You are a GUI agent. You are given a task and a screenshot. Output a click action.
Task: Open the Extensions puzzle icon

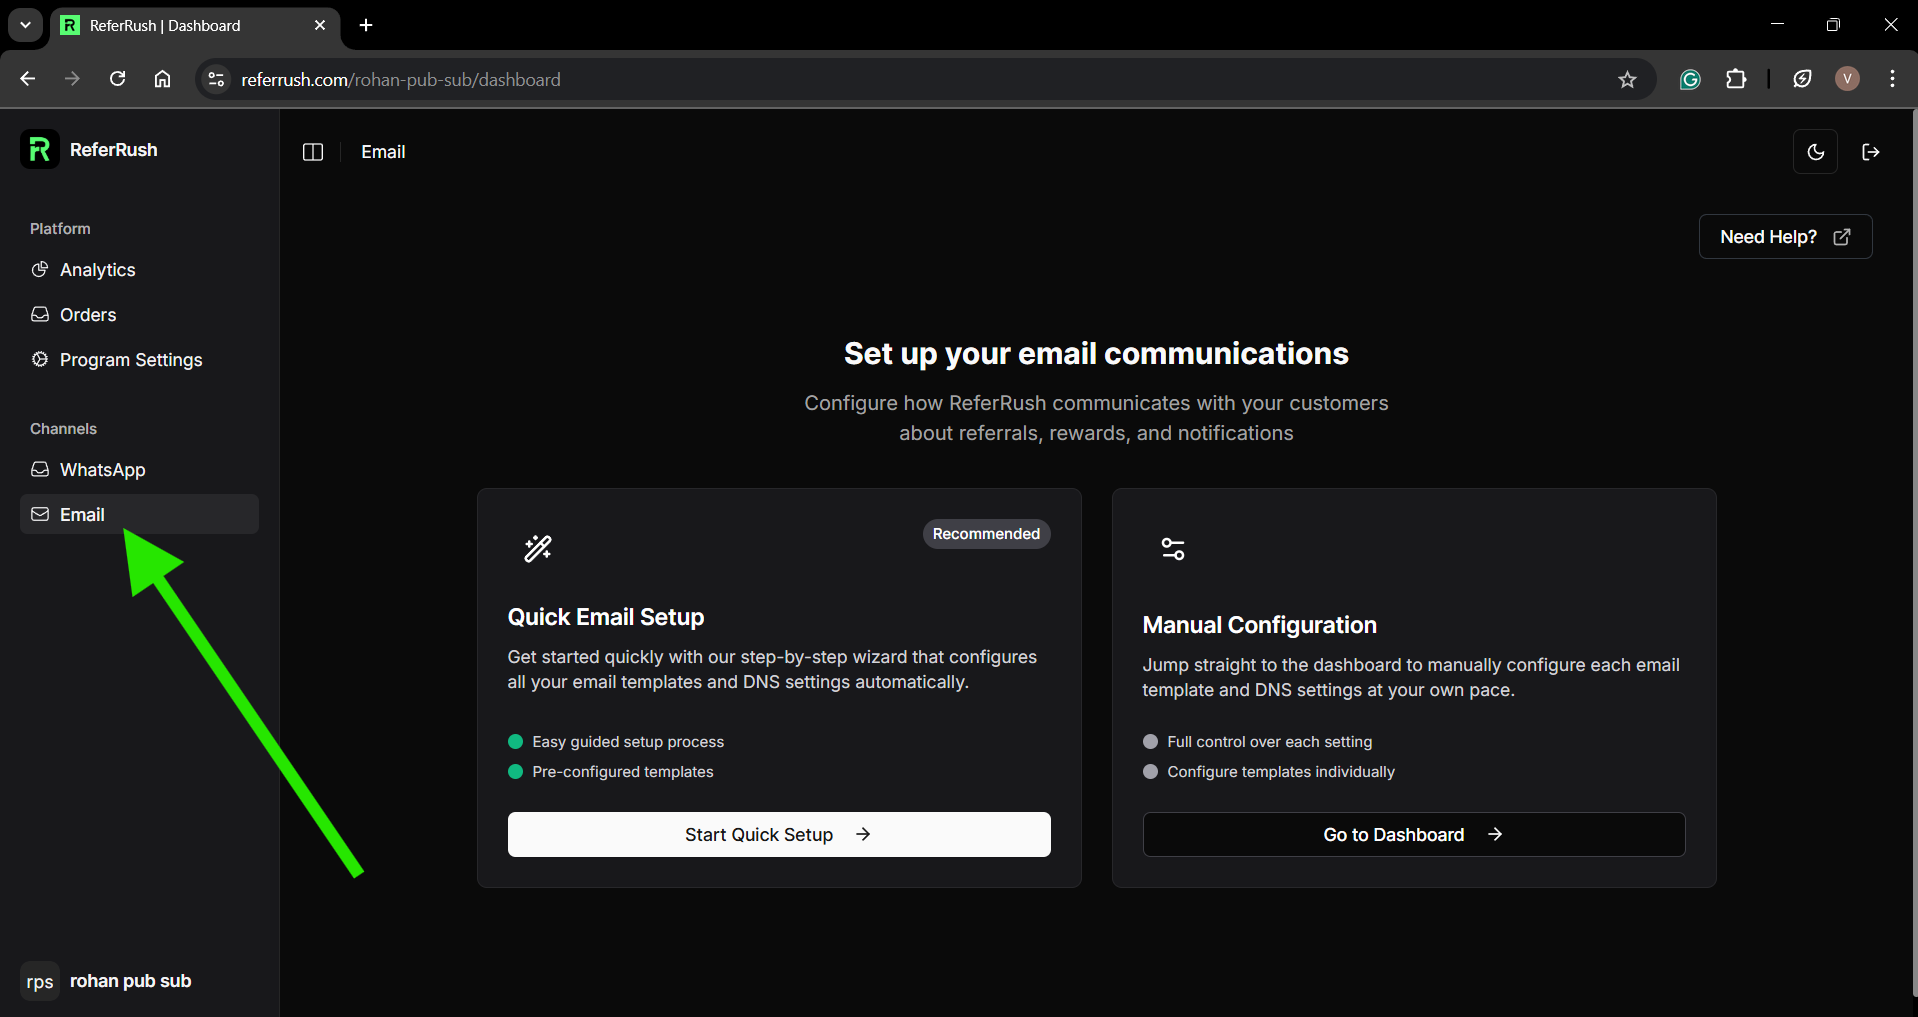[x=1736, y=79]
